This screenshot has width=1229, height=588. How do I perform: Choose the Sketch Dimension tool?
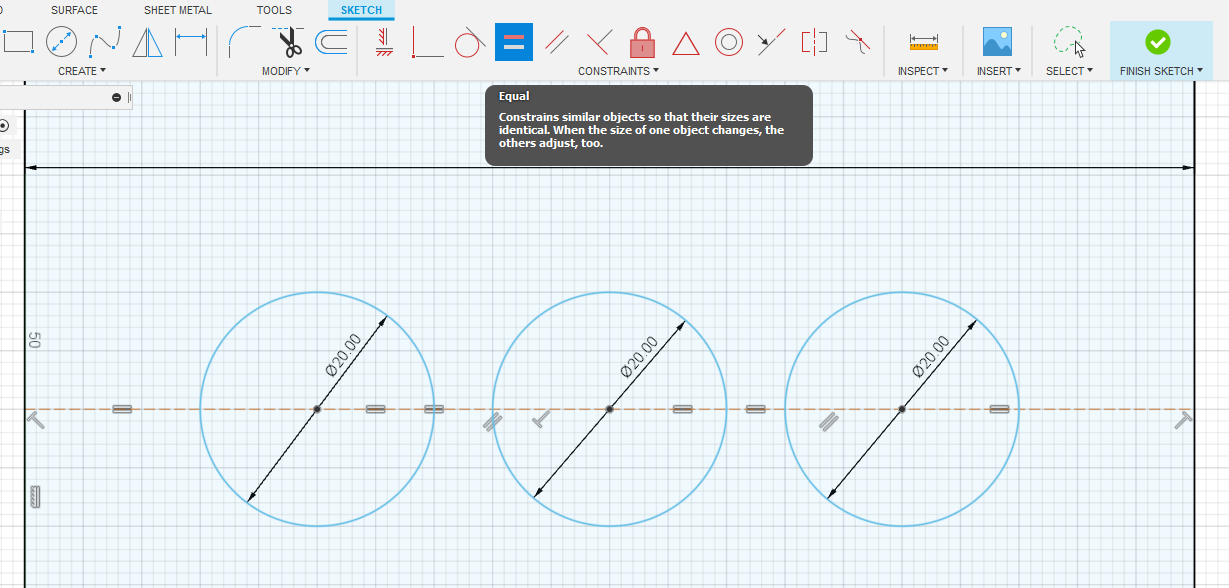pyautogui.click(x=190, y=42)
